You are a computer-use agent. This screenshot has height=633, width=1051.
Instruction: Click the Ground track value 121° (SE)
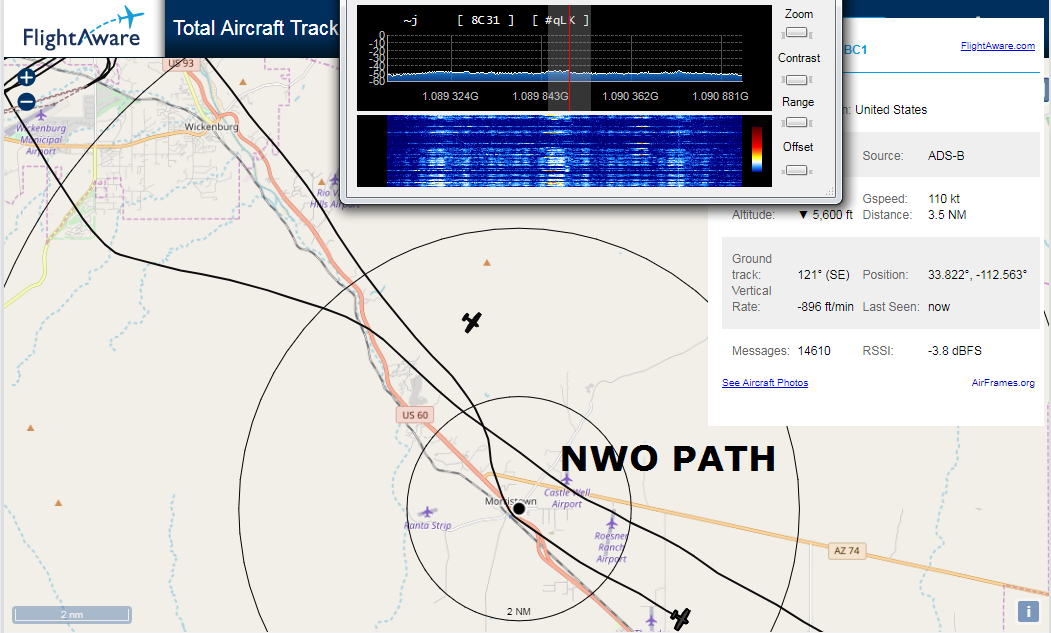823,274
